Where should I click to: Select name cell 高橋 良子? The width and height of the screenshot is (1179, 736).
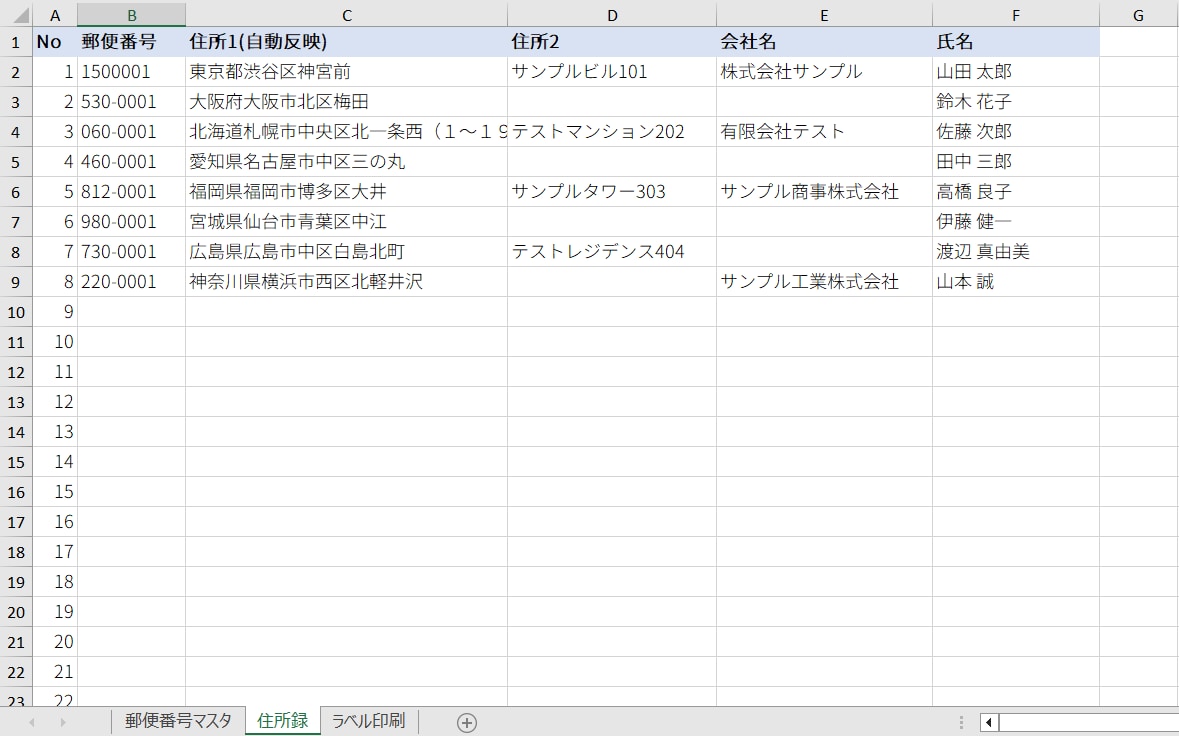(x=1016, y=192)
